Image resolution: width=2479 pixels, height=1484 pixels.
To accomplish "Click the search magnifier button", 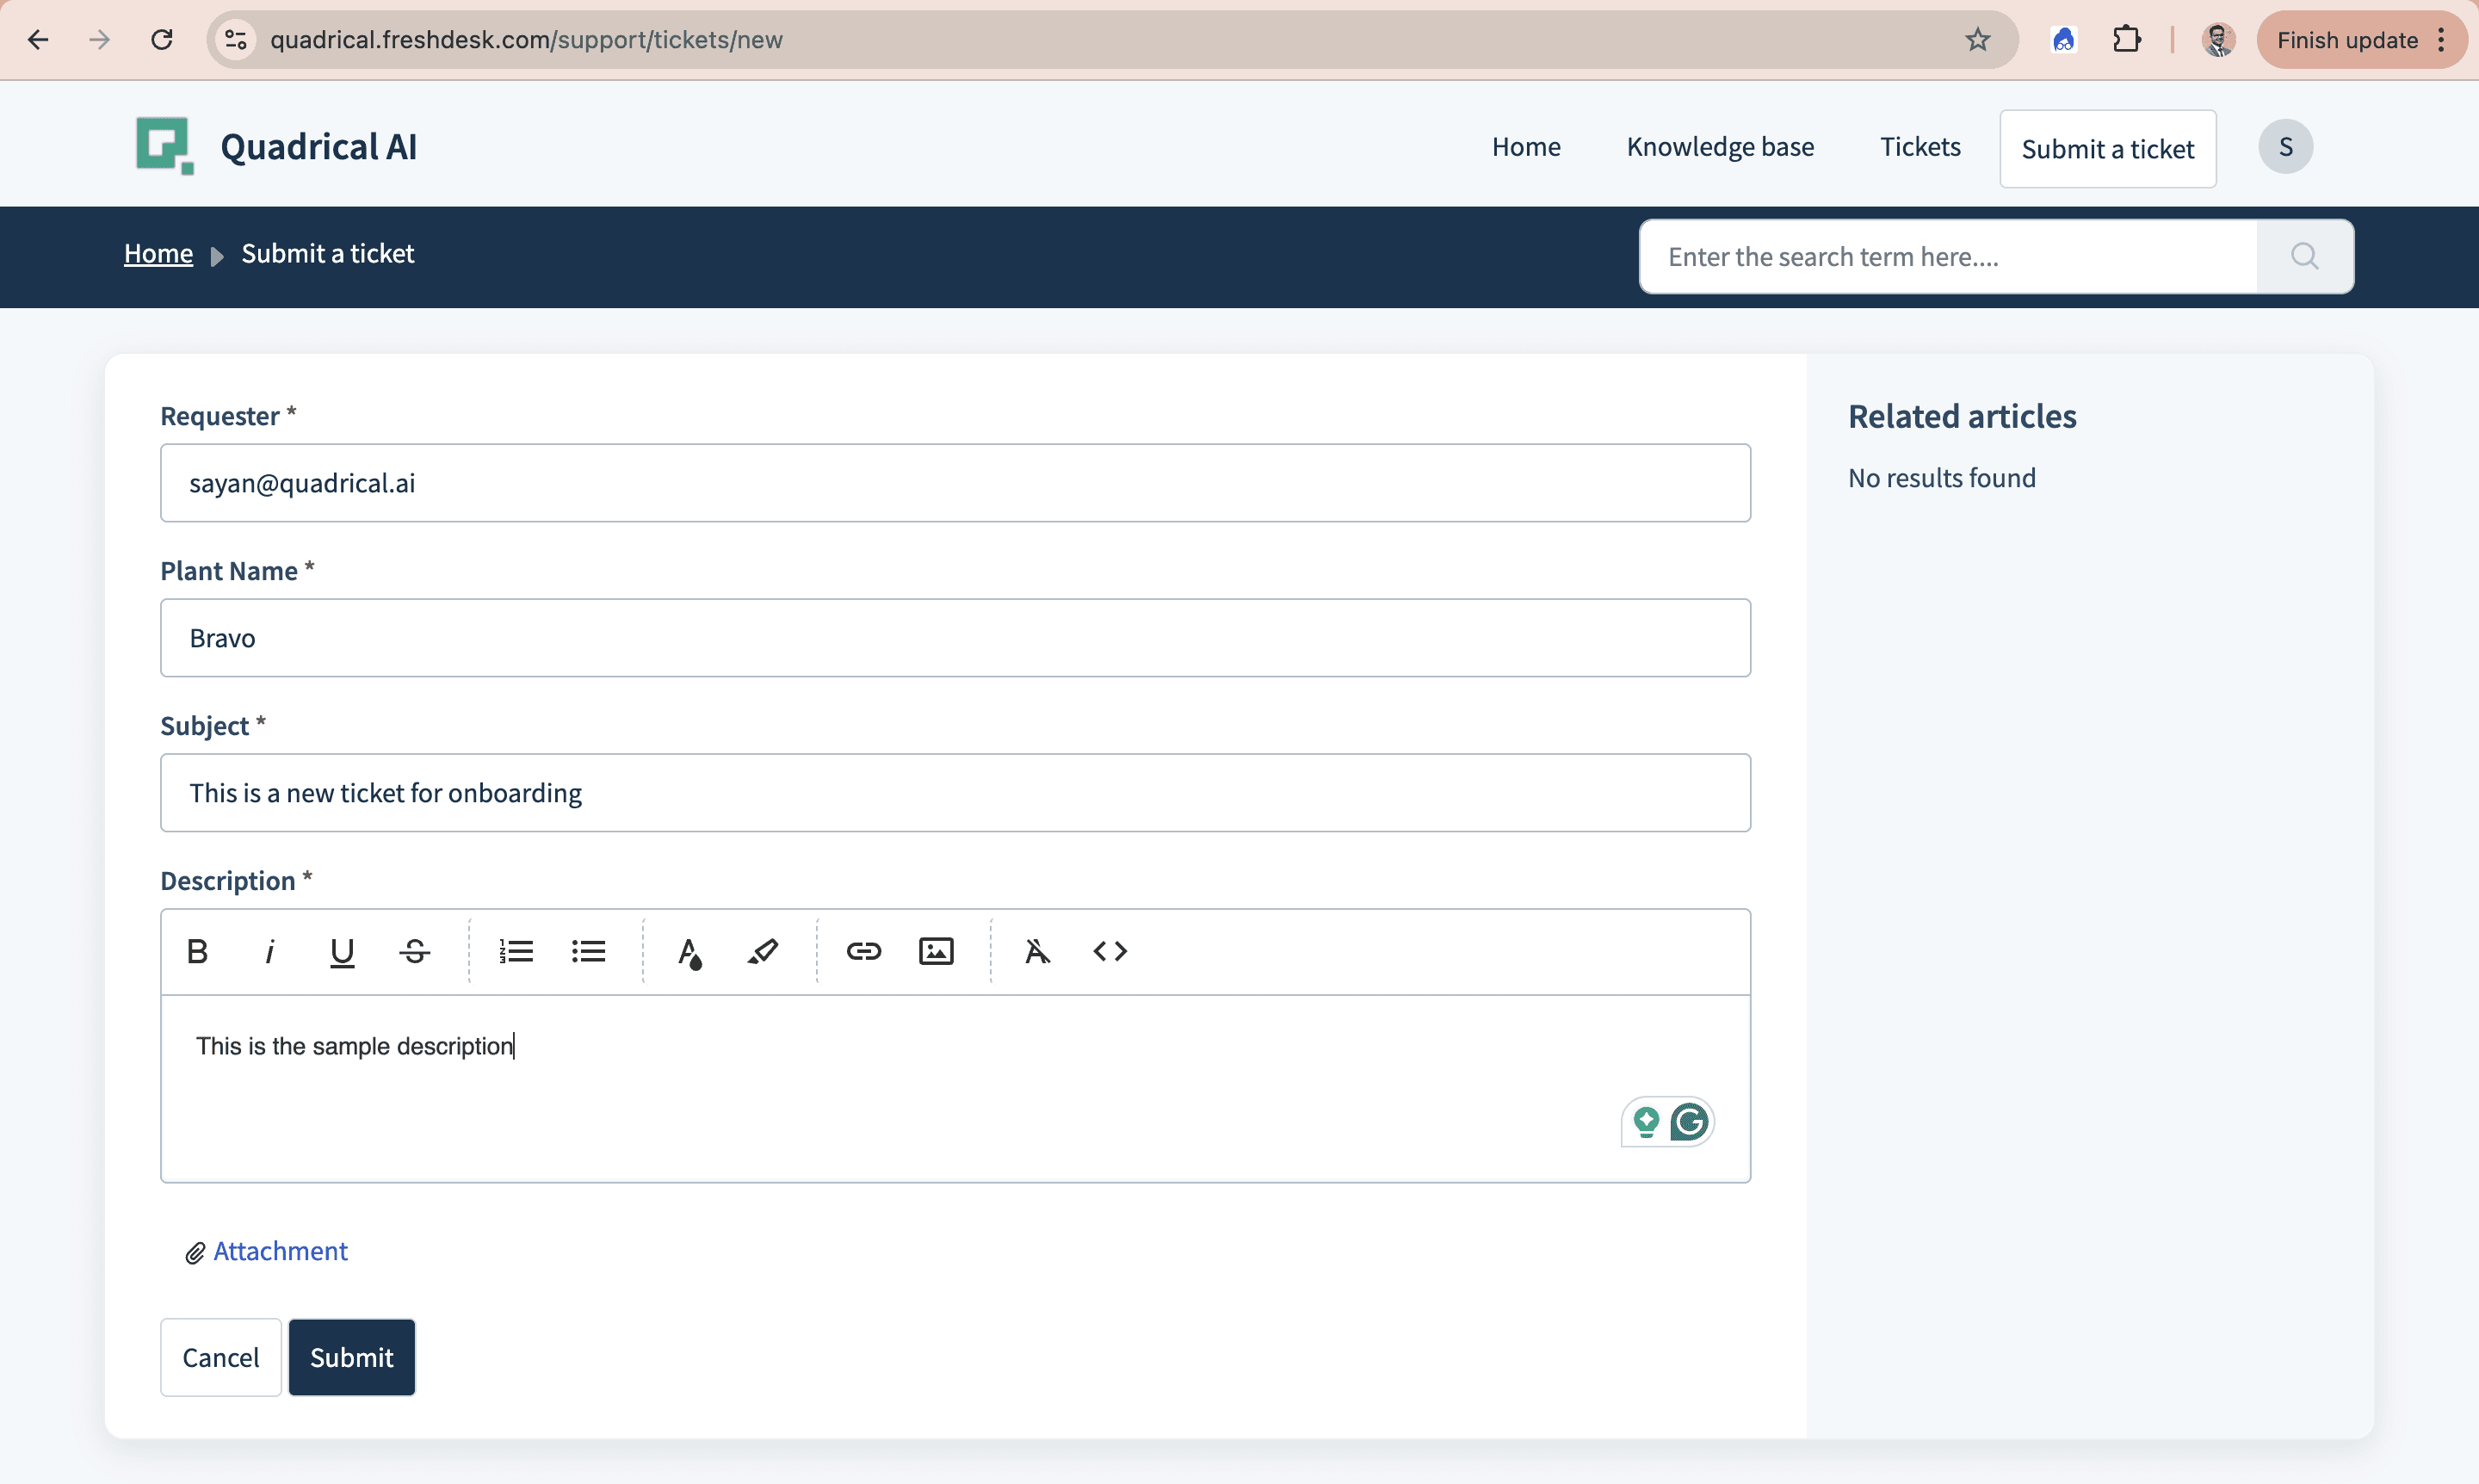I will (2304, 257).
